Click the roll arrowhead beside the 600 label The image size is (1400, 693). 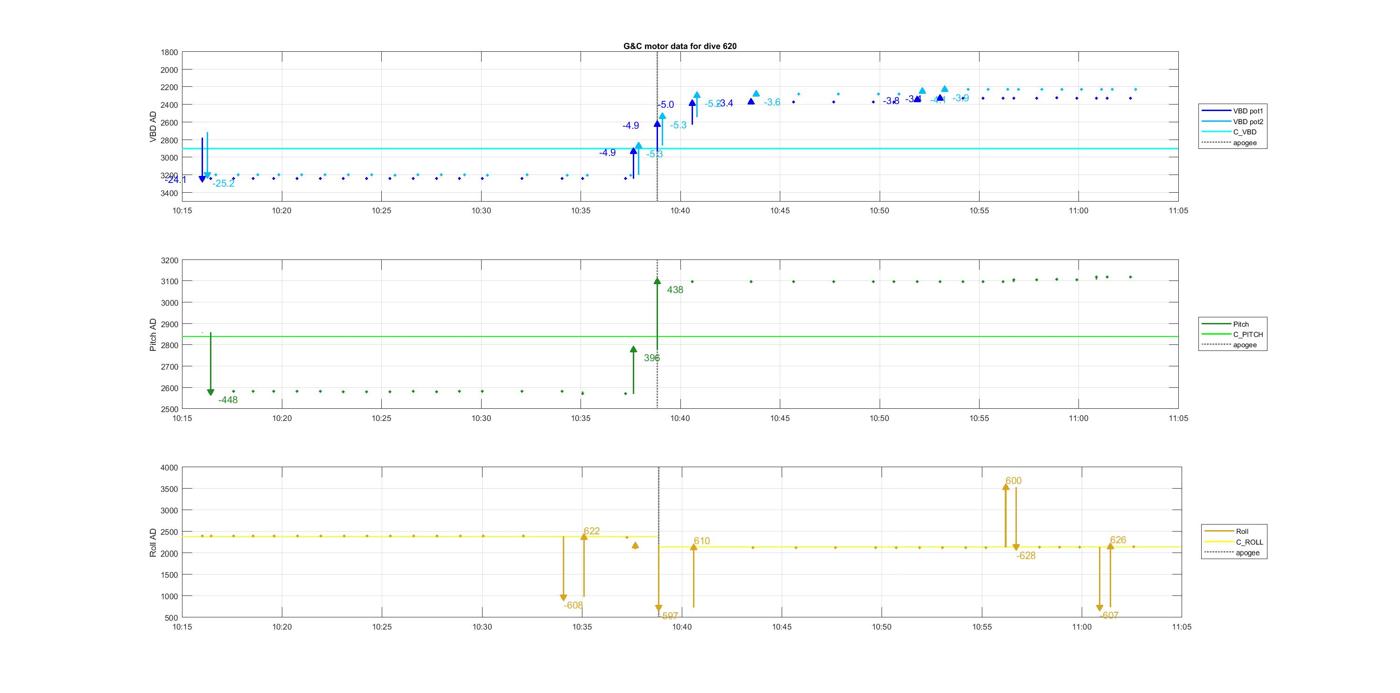point(1006,486)
